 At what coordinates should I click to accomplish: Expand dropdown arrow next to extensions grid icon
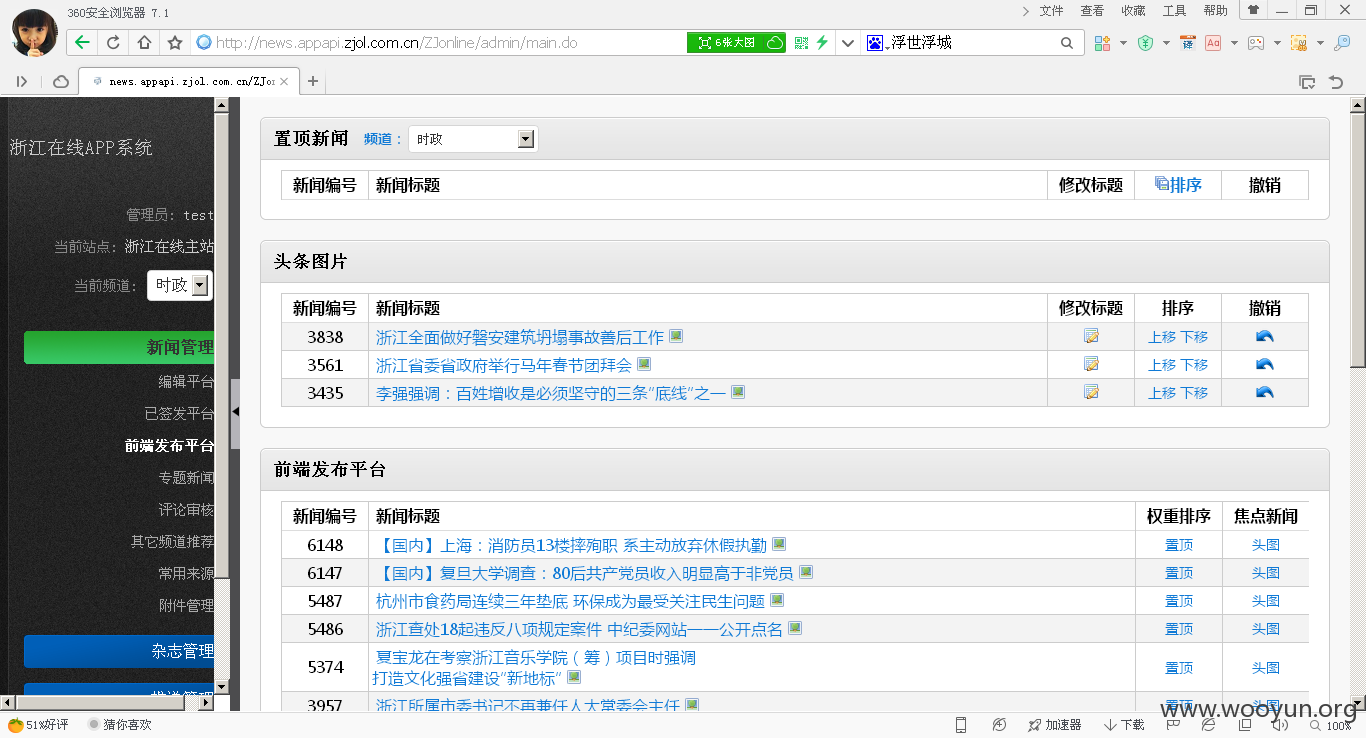[x=1123, y=43]
